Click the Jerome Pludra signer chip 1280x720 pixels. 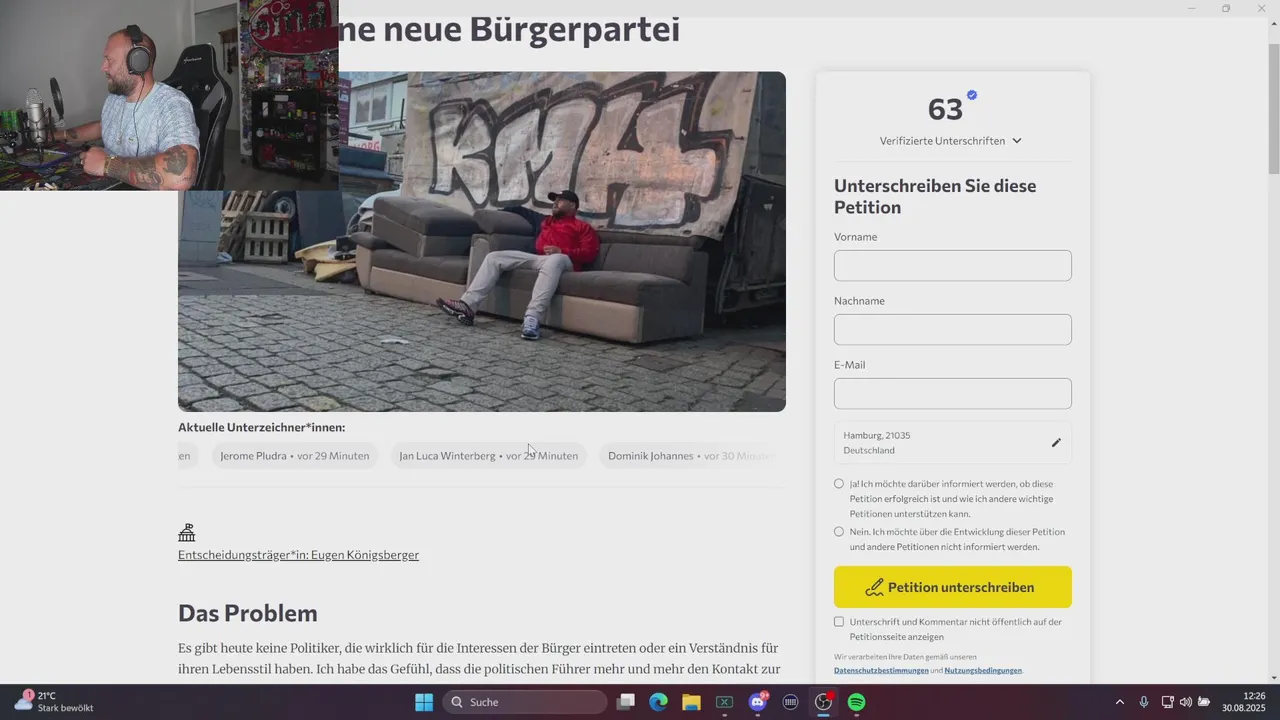294,456
